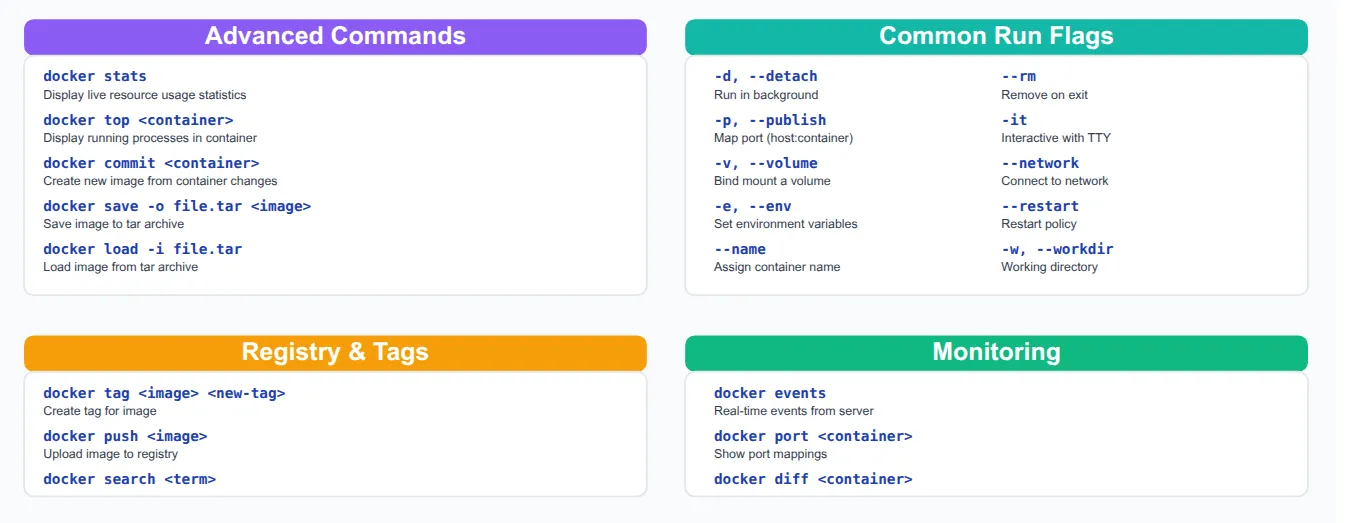
Task: Click 'Upload image to registry' description
Action: 110,454
